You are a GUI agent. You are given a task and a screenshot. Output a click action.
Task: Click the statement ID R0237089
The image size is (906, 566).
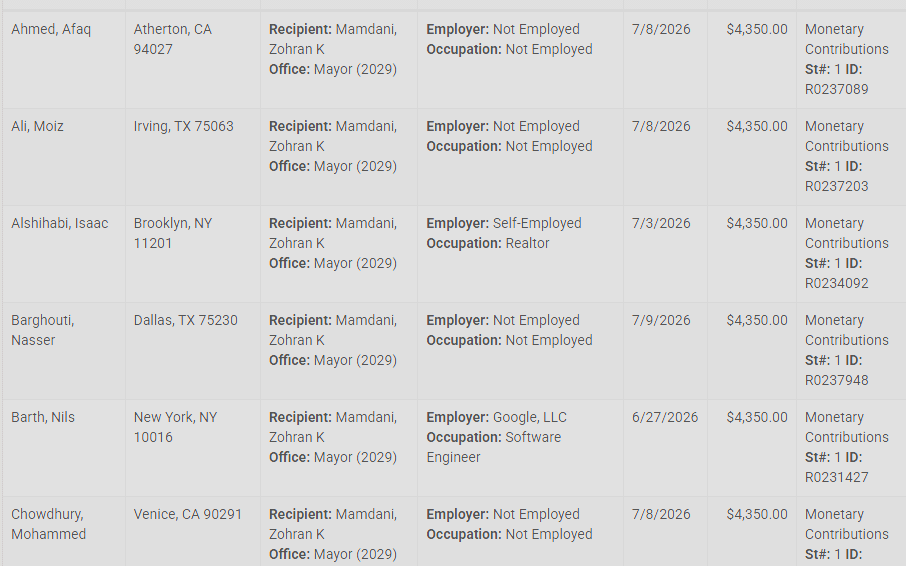click(x=837, y=90)
